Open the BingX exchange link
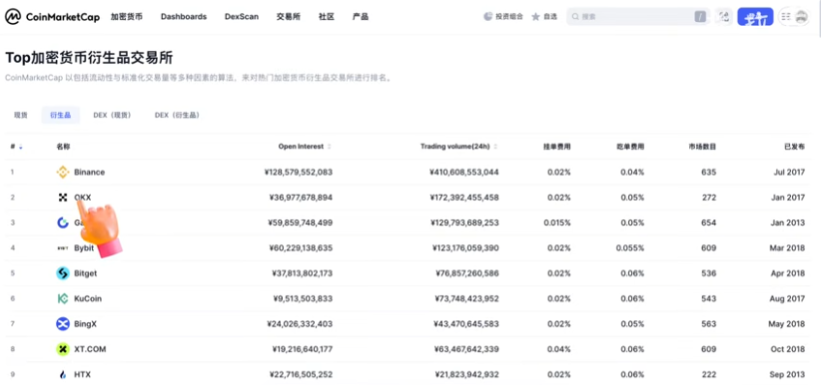Image resolution: width=821 pixels, height=385 pixels. (x=85, y=324)
